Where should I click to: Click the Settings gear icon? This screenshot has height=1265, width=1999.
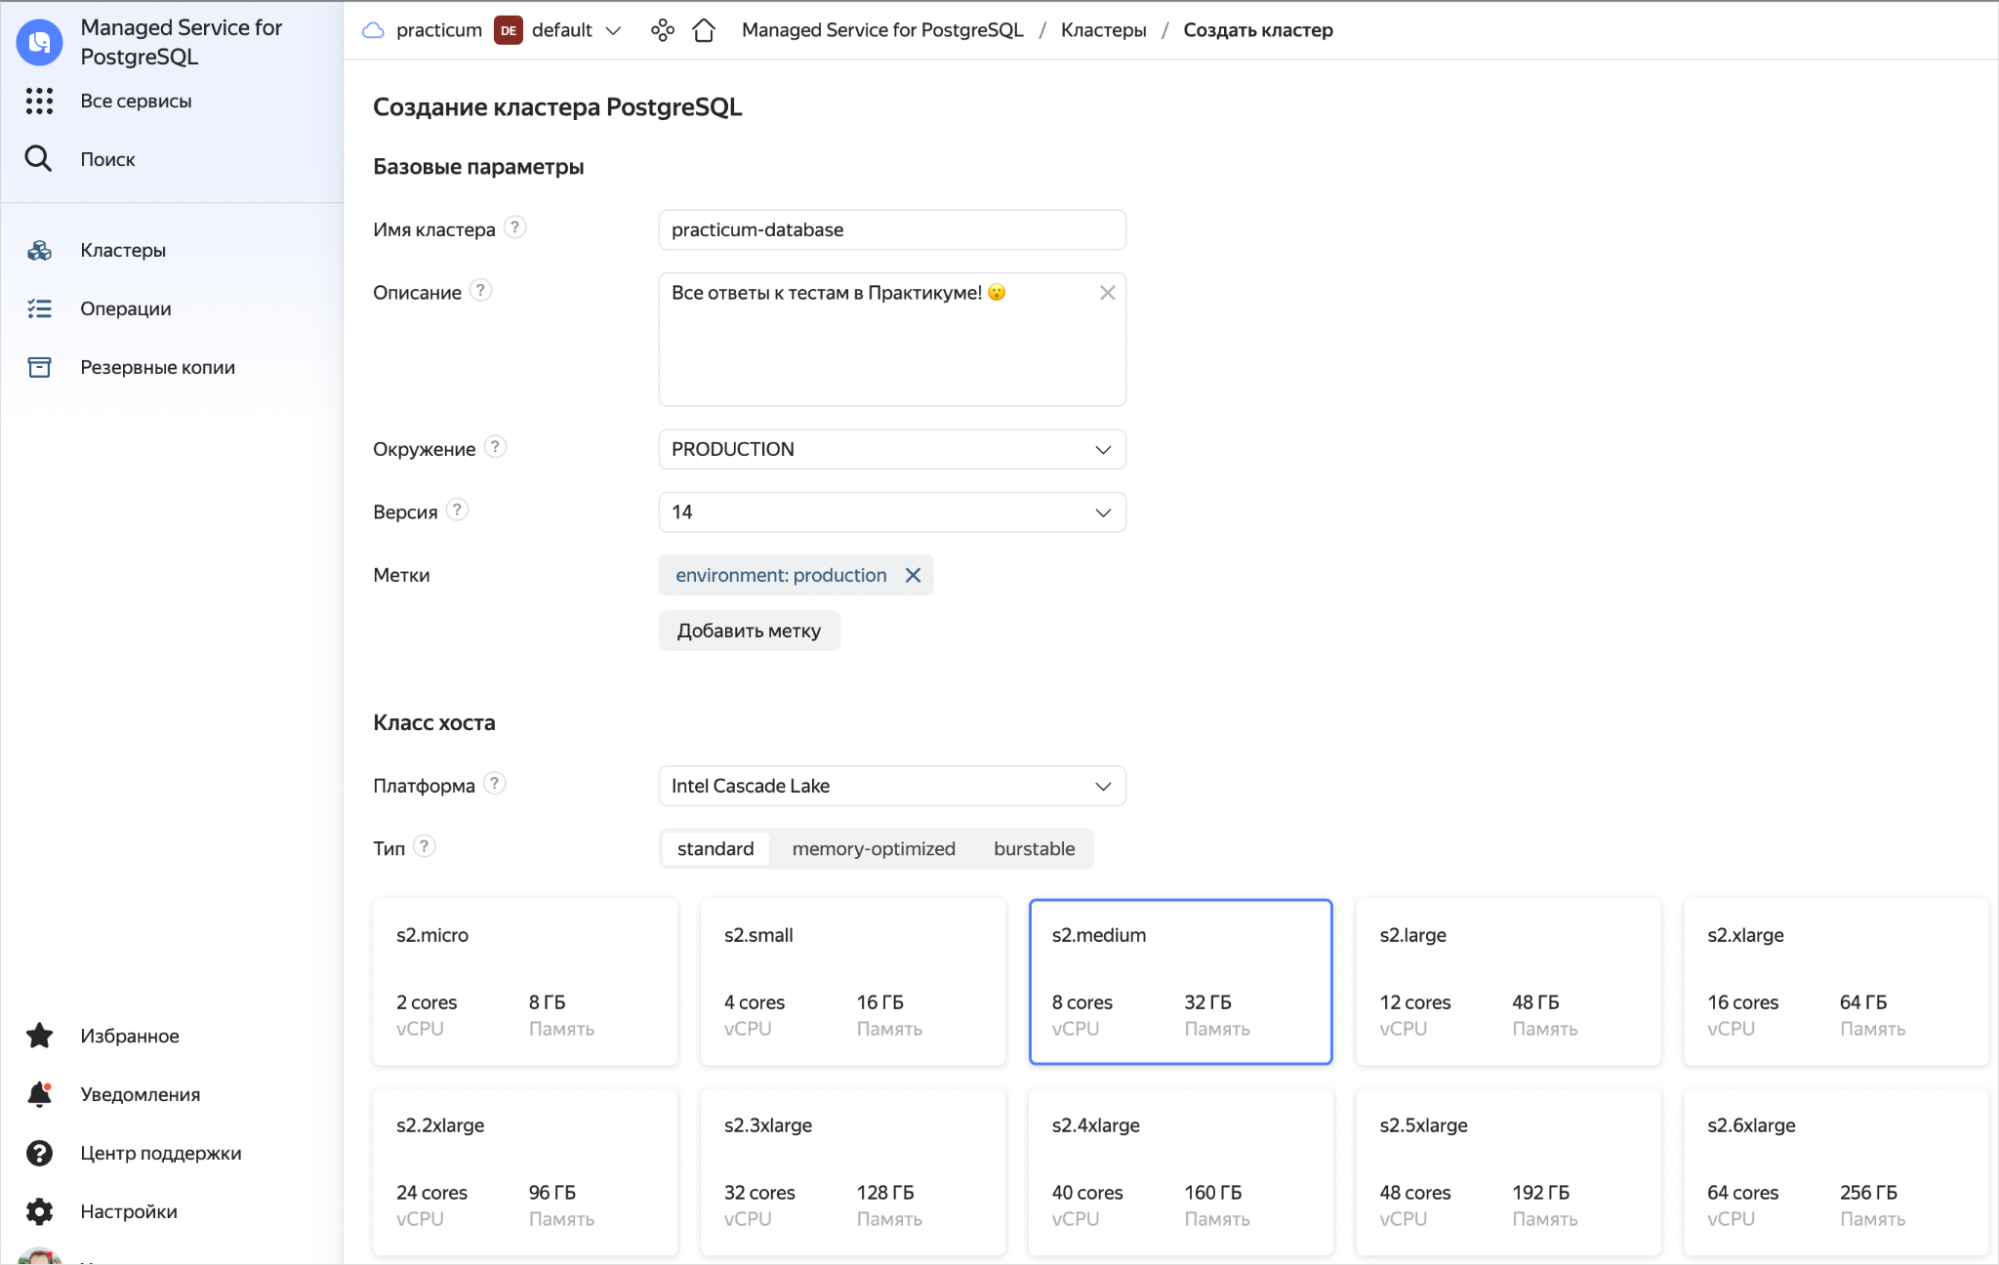(x=39, y=1212)
